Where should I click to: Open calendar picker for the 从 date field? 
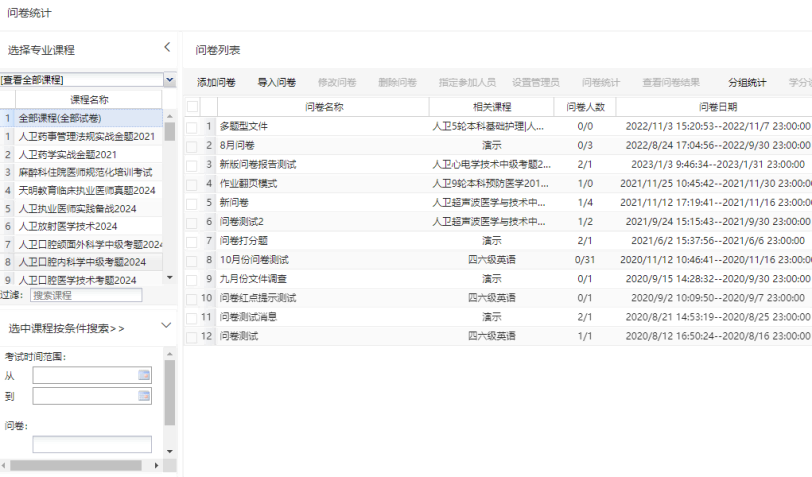click(144, 375)
